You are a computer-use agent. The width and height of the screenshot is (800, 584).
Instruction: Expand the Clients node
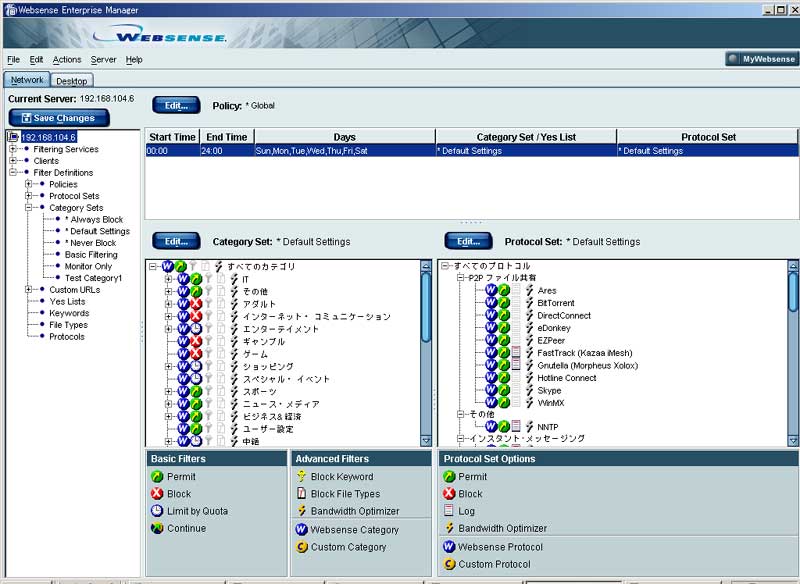point(13,161)
